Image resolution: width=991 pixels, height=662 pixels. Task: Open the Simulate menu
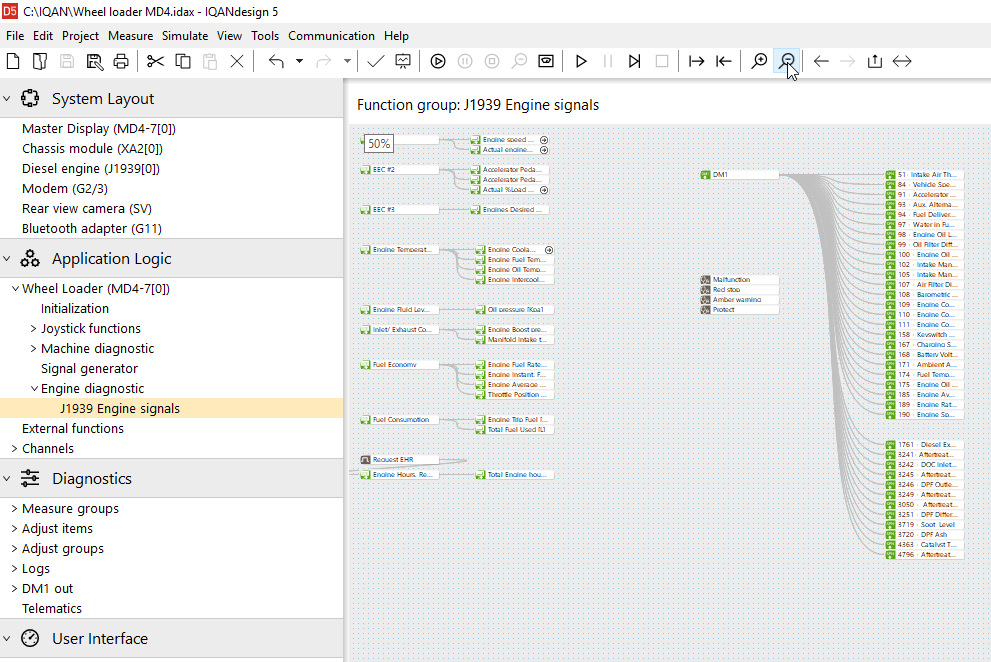[185, 36]
